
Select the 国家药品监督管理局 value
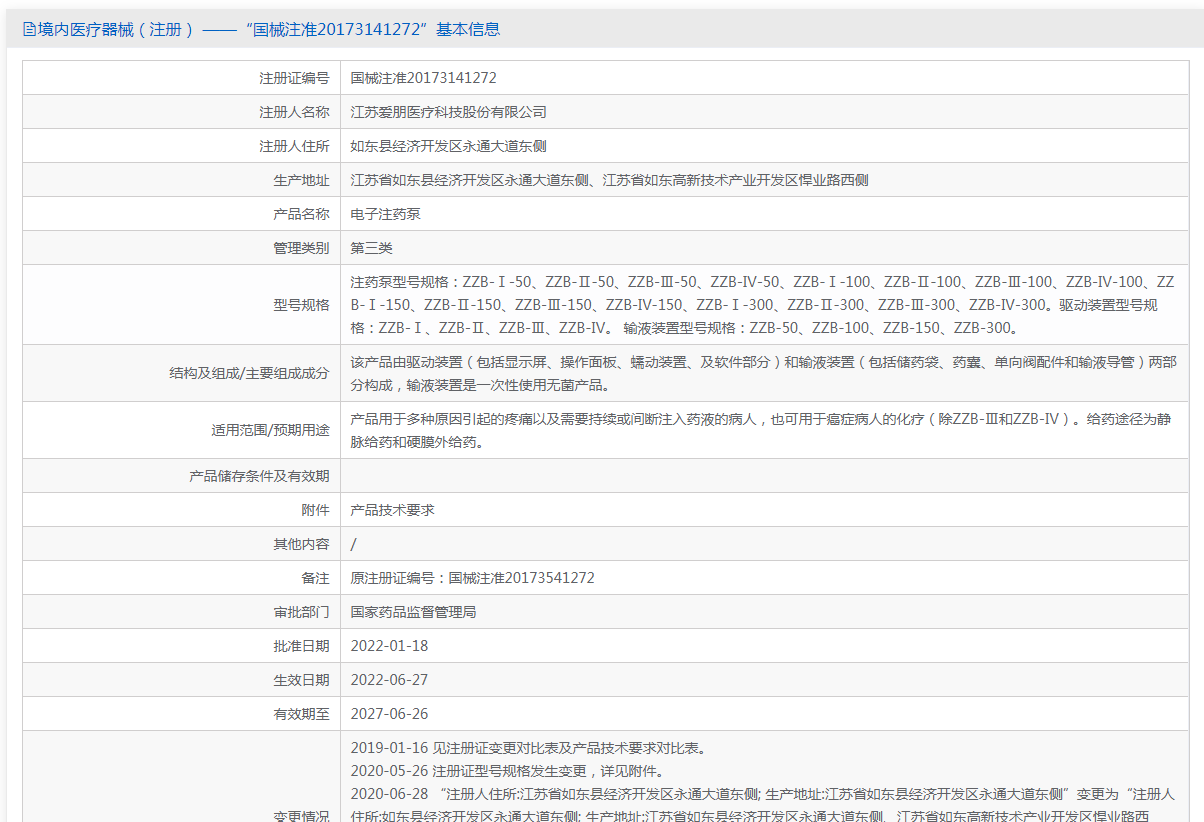click(413, 612)
